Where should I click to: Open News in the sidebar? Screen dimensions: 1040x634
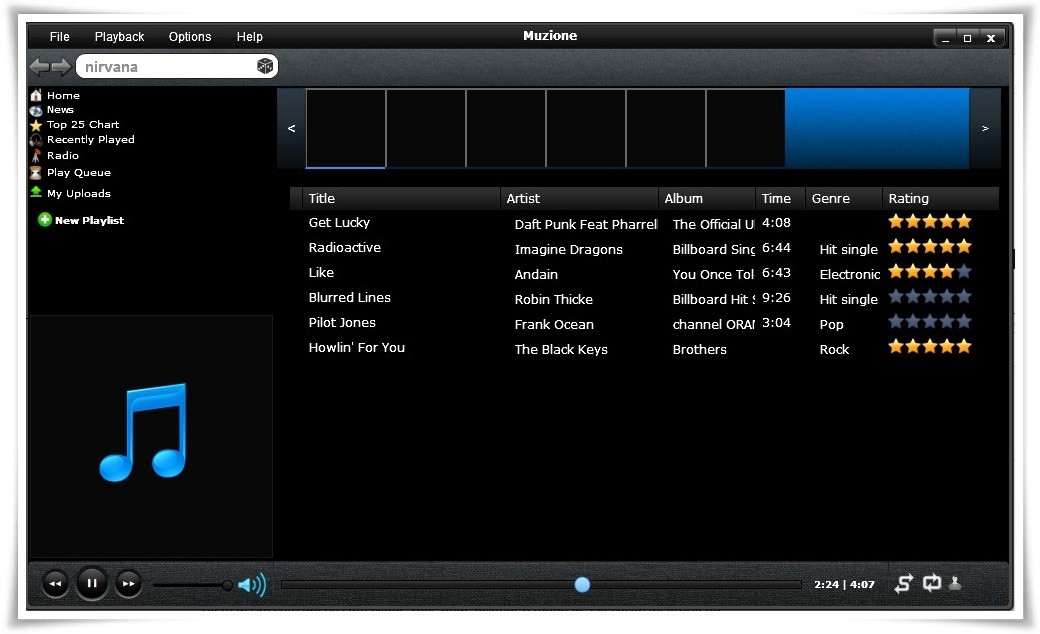tap(60, 109)
